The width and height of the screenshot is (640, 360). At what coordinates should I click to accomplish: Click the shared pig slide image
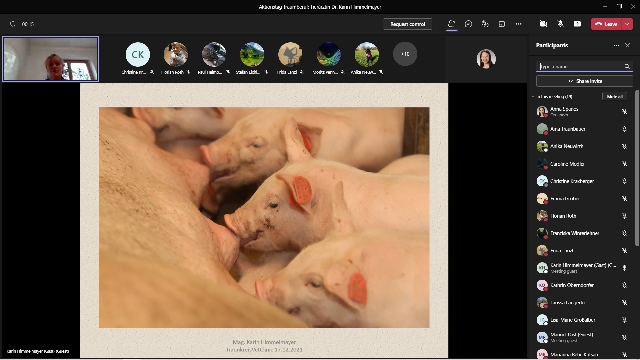tap(264, 218)
